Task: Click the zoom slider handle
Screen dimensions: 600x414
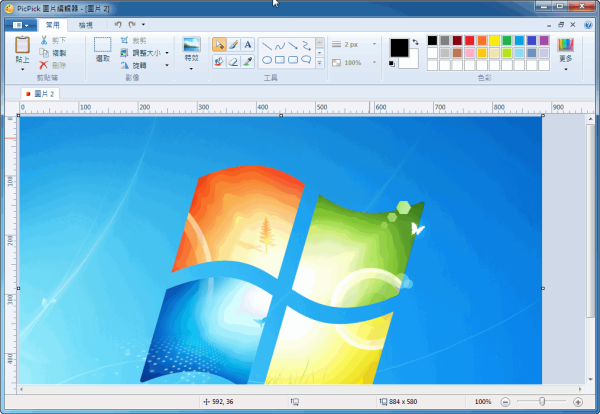Action: point(542,401)
